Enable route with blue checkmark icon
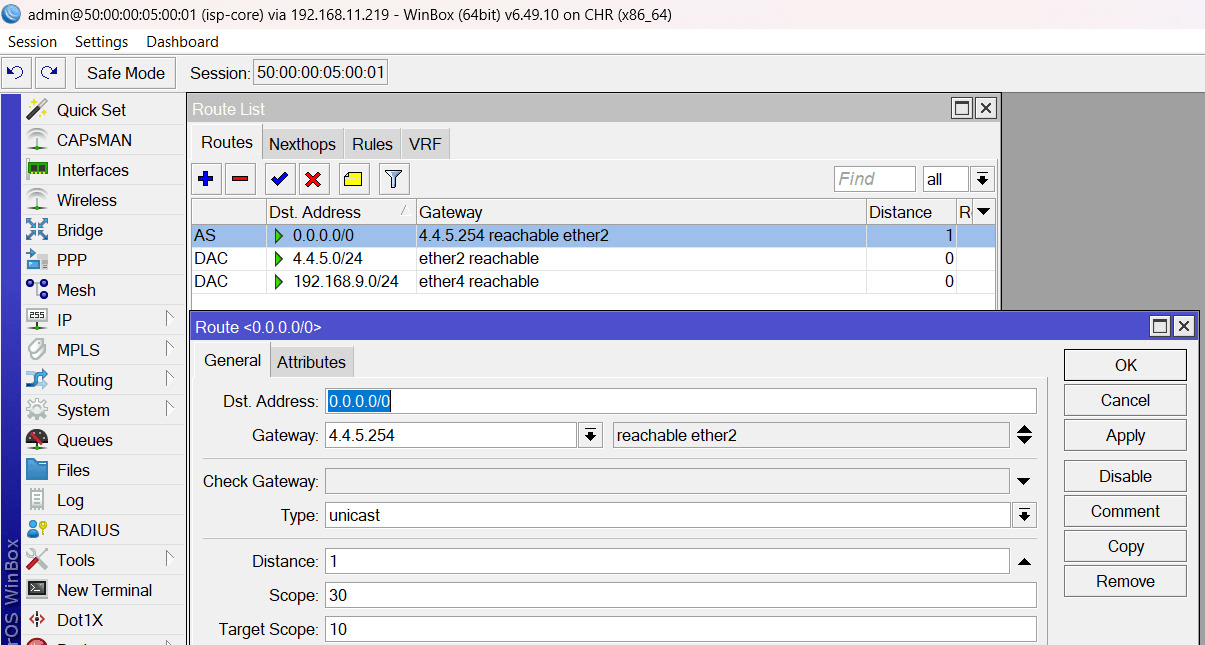1205x645 pixels. (280, 179)
